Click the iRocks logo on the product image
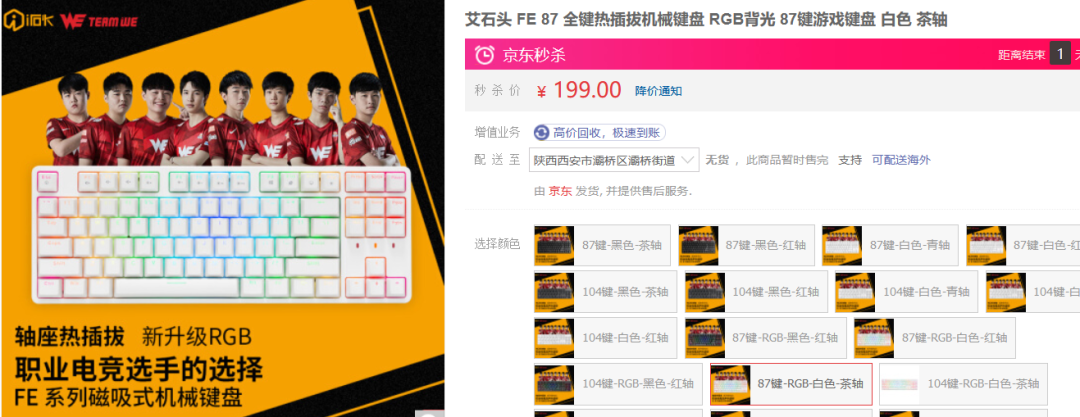1080x417 pixels. [28, 19]
